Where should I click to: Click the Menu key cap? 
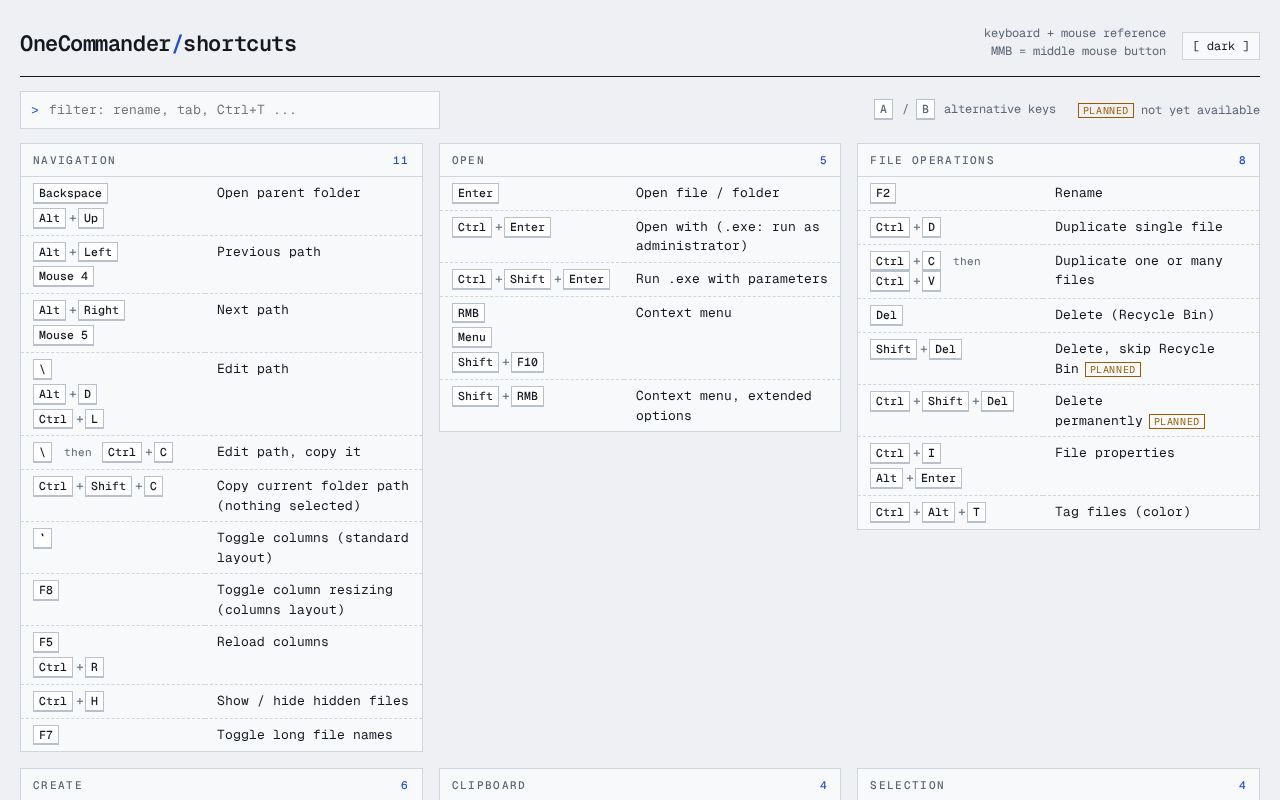tap(472, 337)
